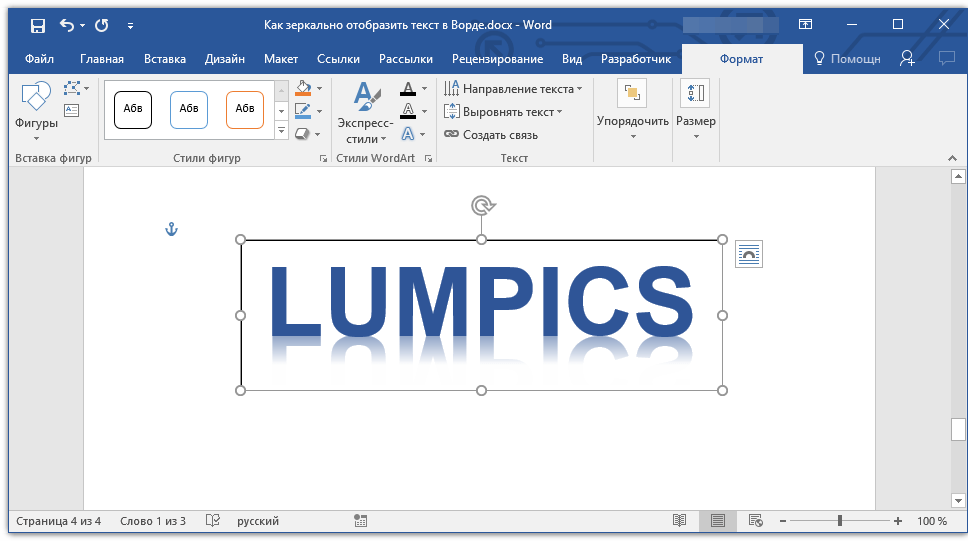Click Создать связь button
The image size is (968, 541).
click(491, 135)
